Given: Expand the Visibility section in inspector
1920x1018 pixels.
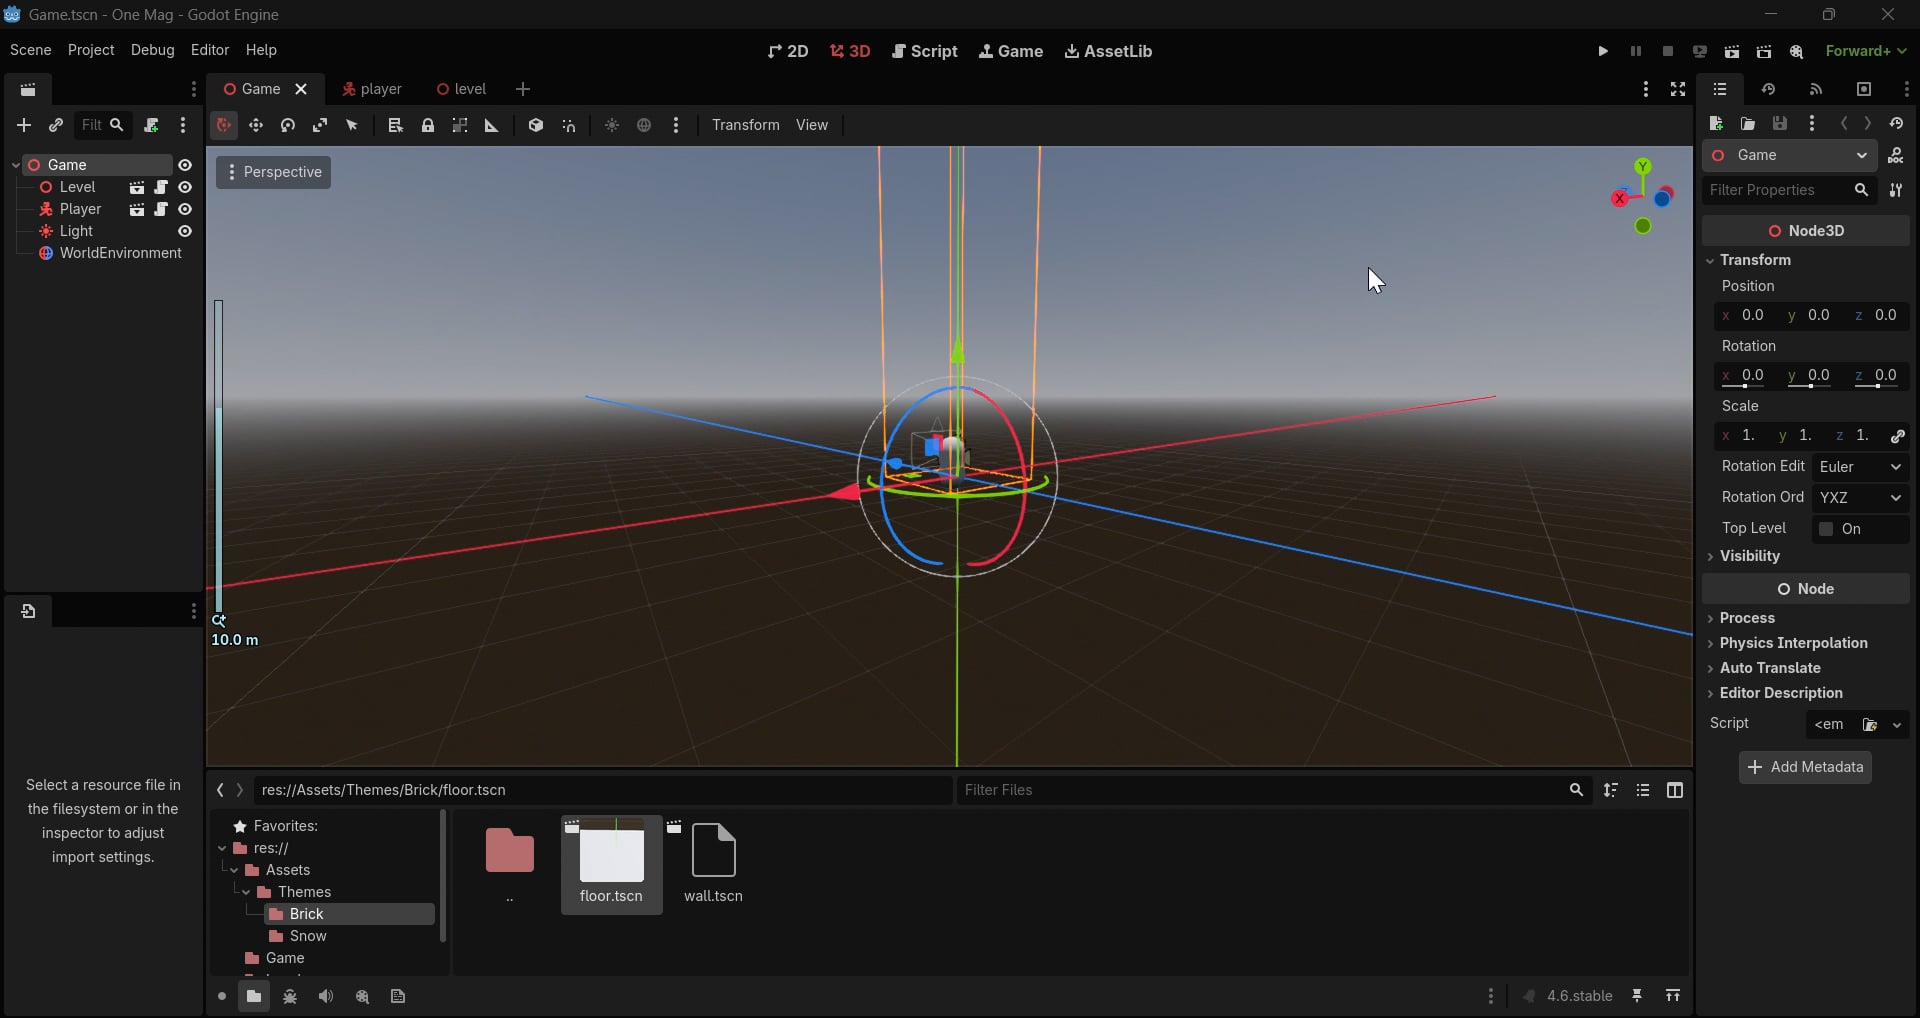Looking at the screenshot, I should click(x=1749, y=556).
